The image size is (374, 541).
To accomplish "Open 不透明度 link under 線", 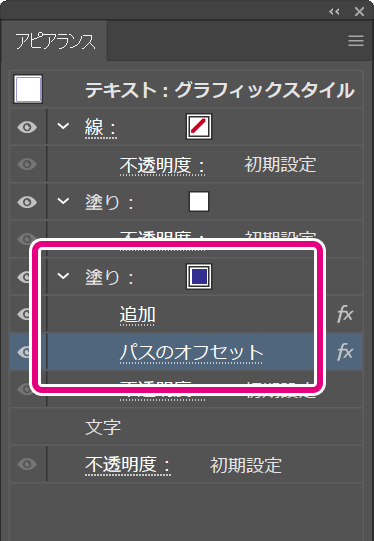I will [162, 166].
